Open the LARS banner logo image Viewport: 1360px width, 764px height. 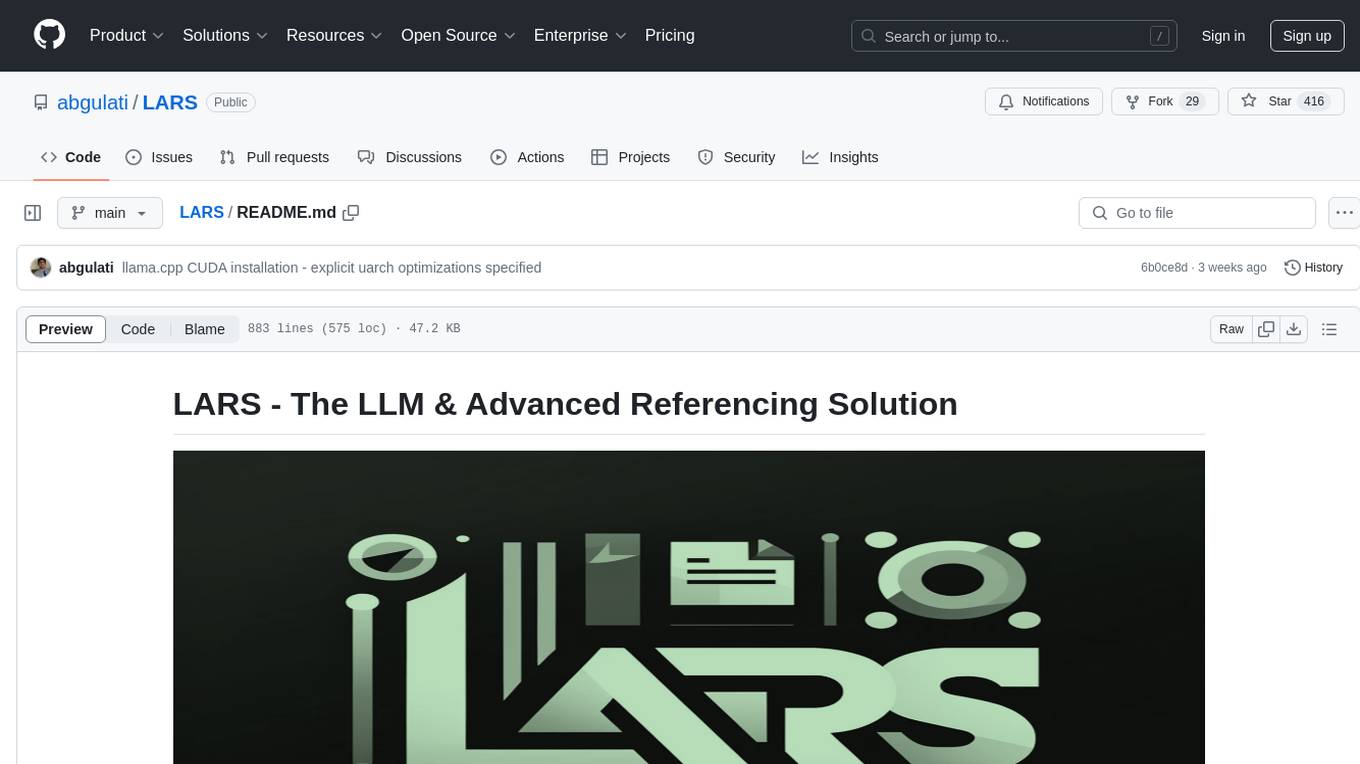pos(689,607)
